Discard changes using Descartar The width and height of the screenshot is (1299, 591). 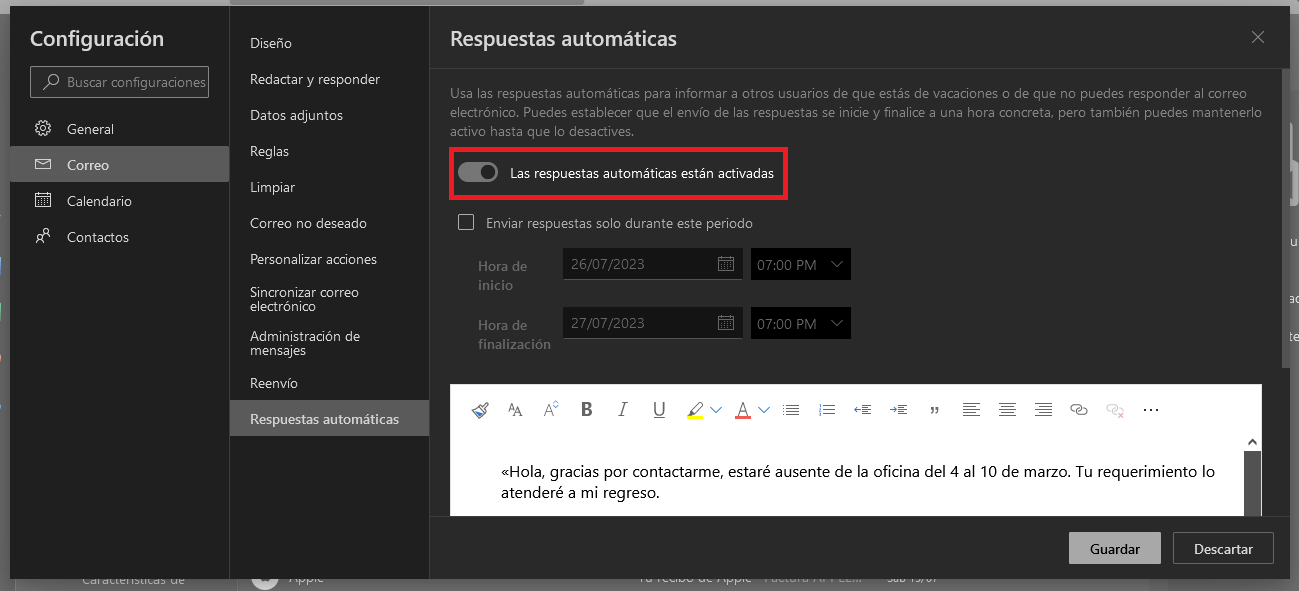(x=1222, y=548)
